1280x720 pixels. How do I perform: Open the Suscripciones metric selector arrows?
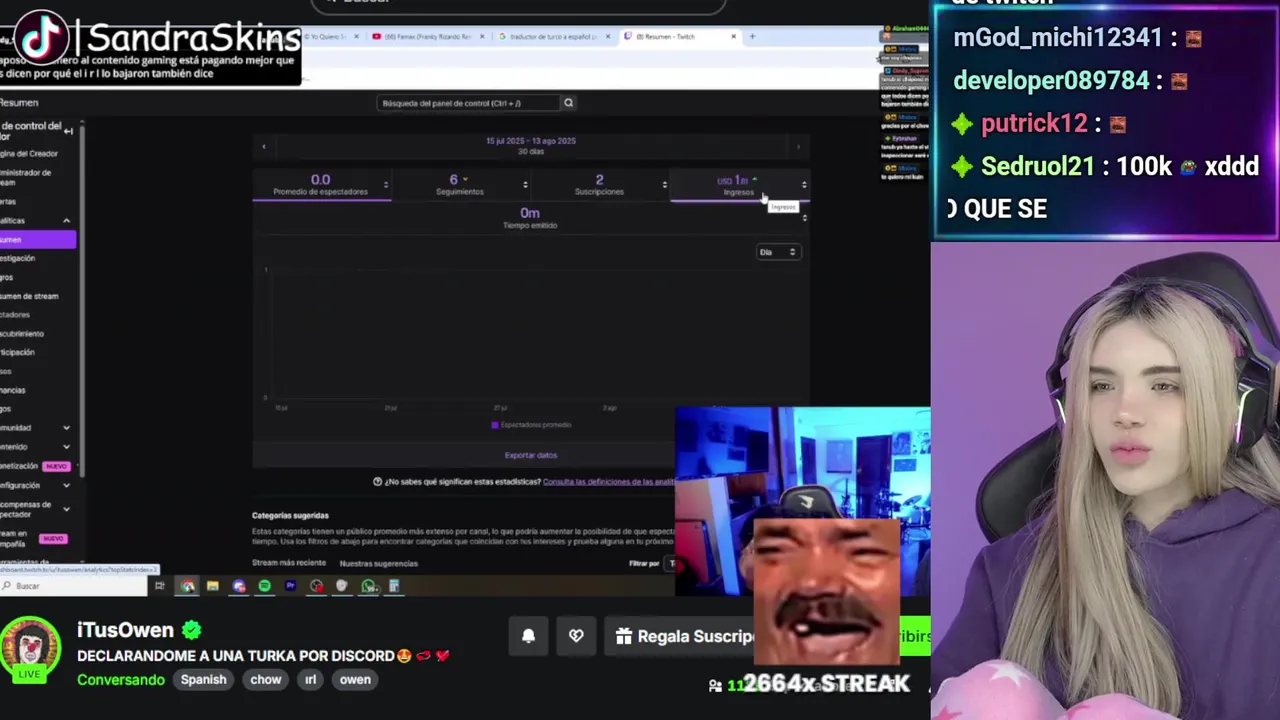tap(664, 185)
